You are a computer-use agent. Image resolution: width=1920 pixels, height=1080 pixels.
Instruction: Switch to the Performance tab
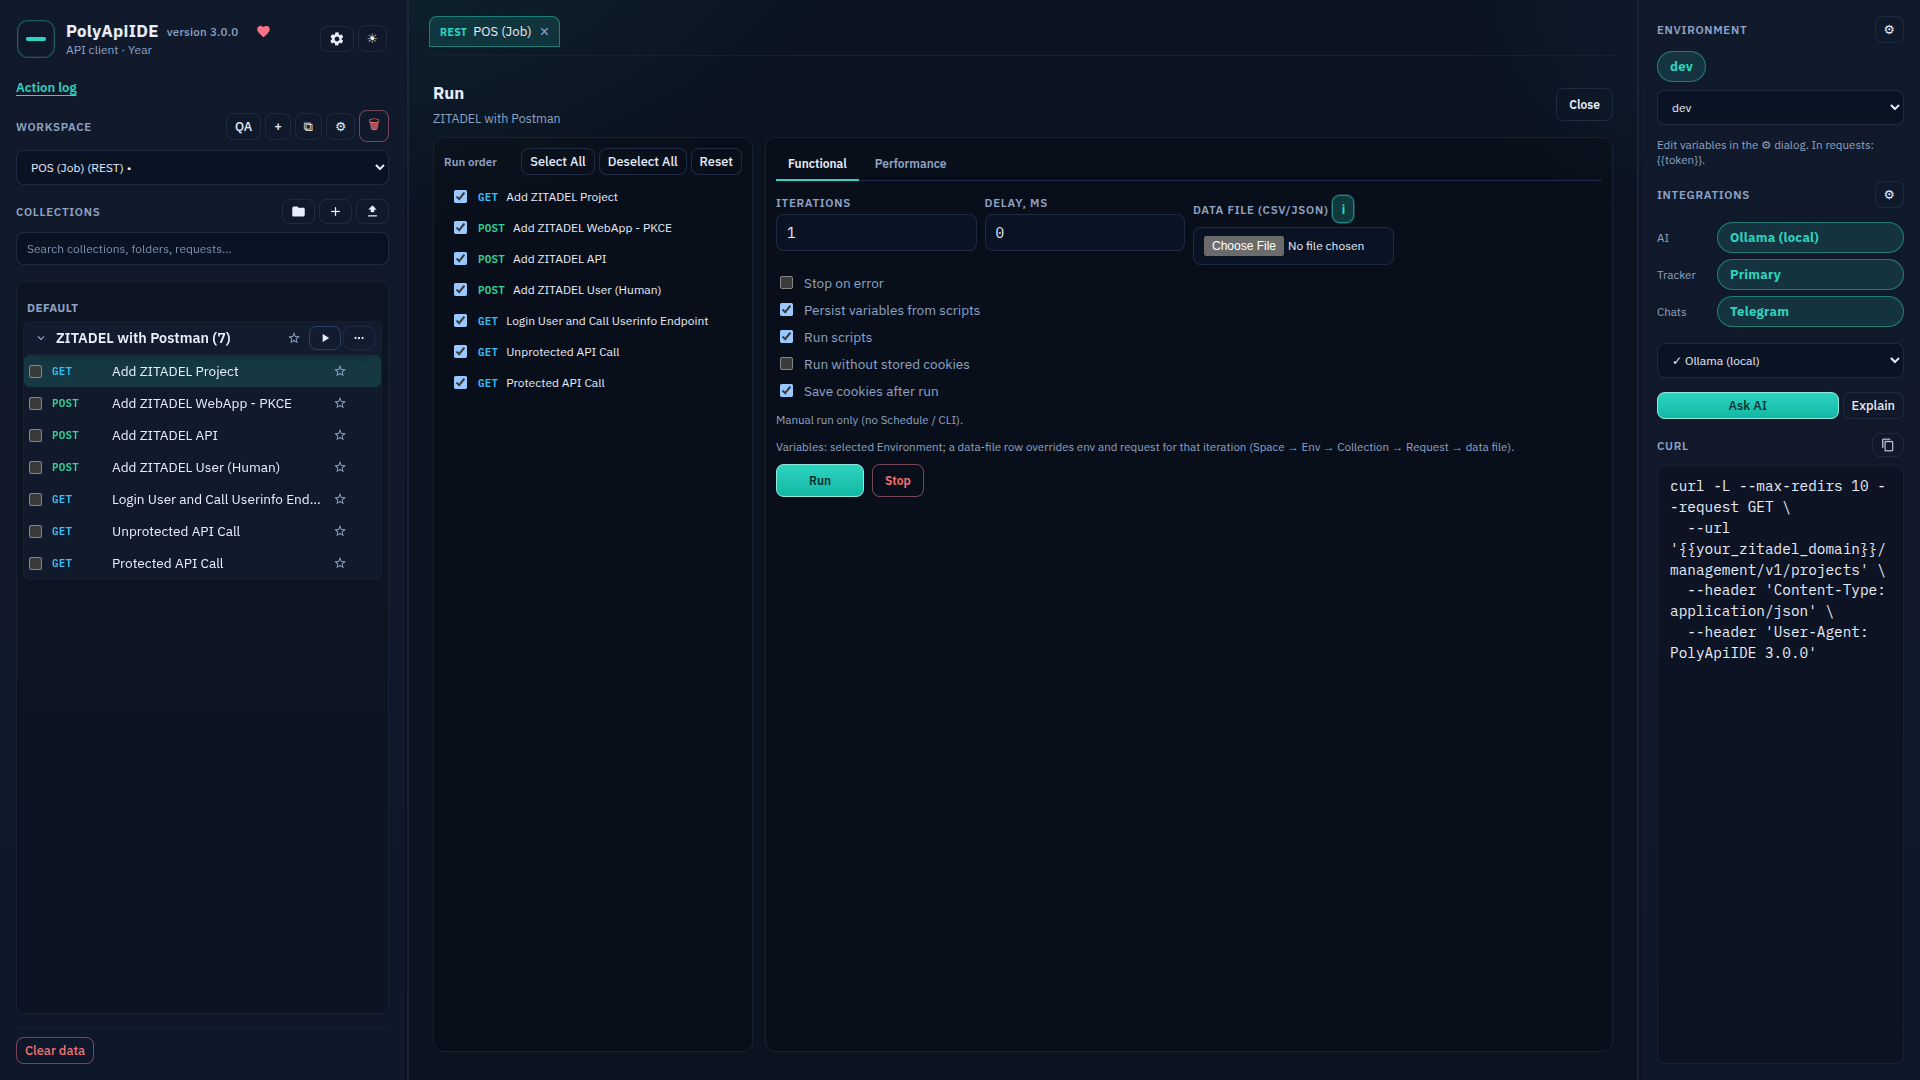(910, 164)
